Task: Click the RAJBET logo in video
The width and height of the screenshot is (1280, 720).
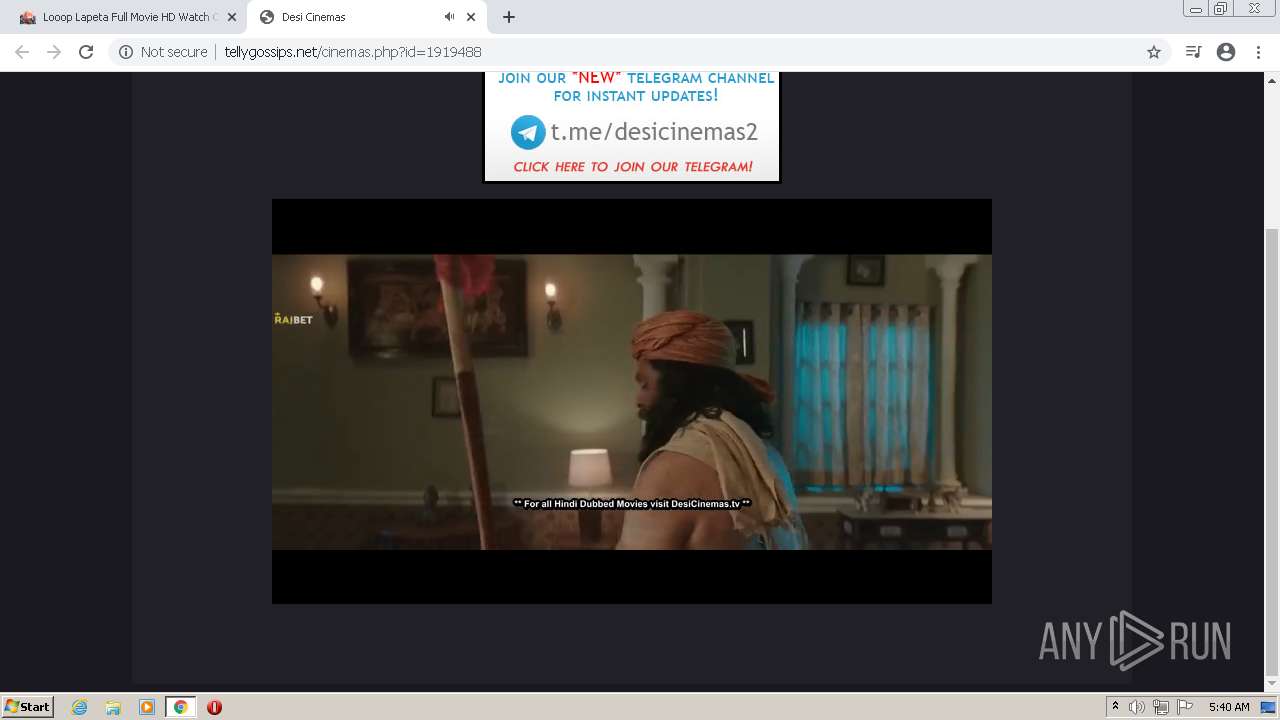Action: (x=293, y=320)
